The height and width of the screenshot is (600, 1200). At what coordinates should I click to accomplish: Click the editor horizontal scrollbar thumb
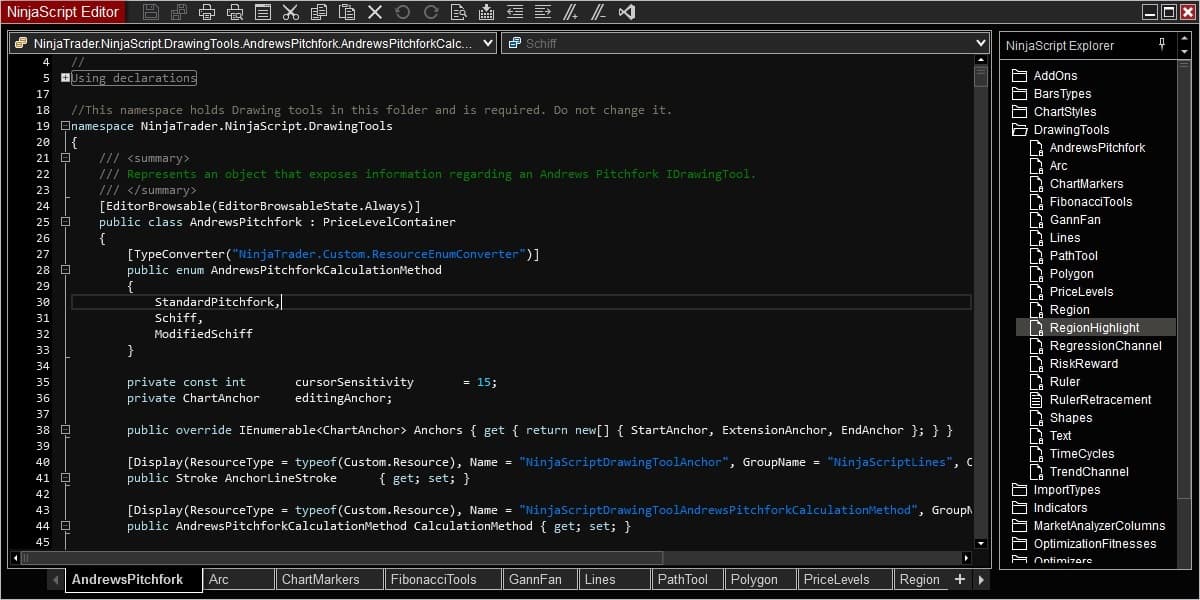[x=341, y=557]
